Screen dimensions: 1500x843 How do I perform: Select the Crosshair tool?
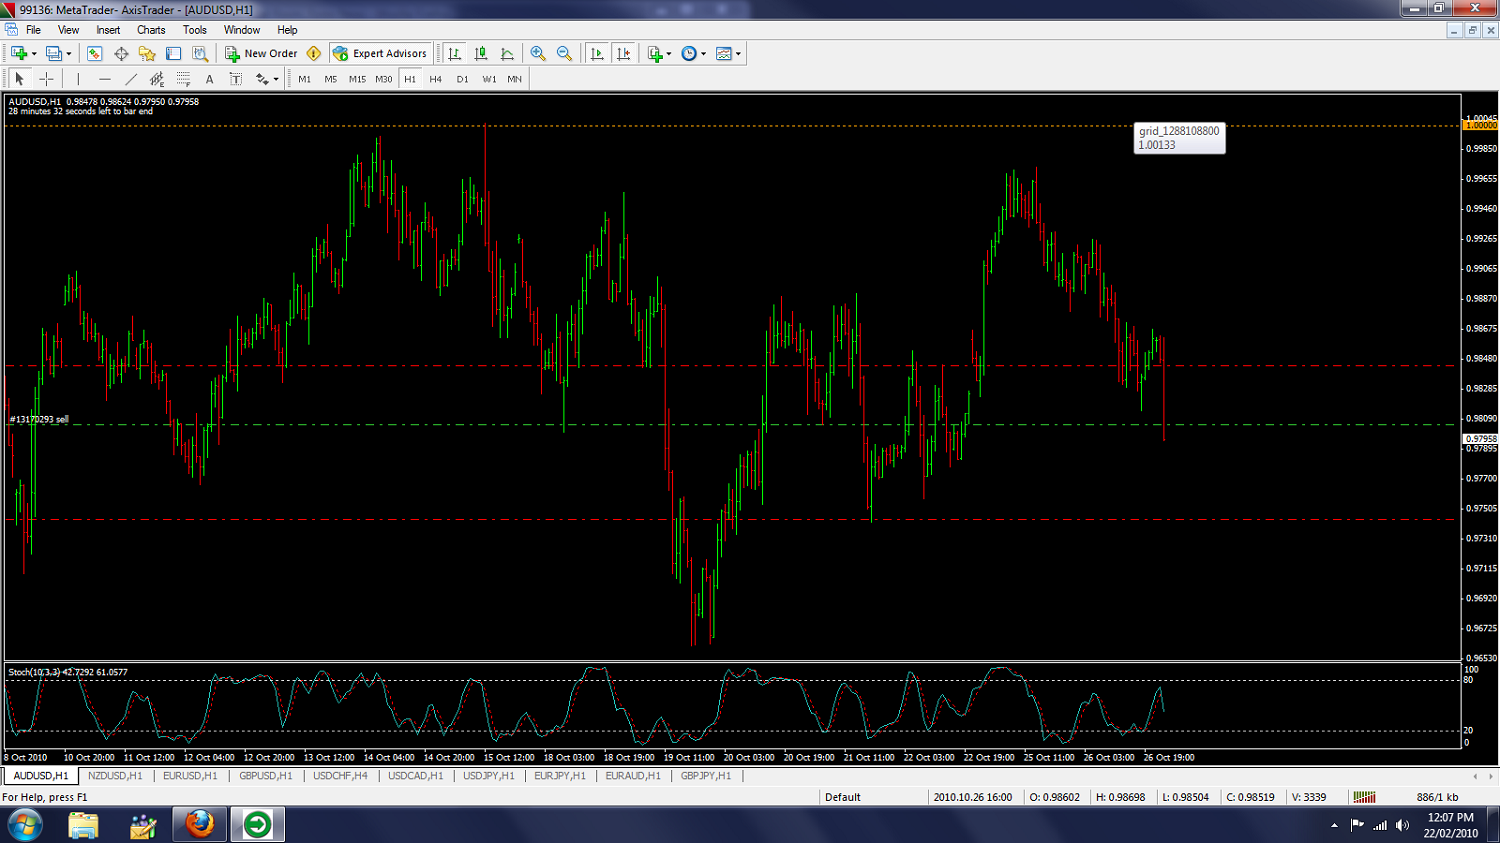tap(46, 79)
